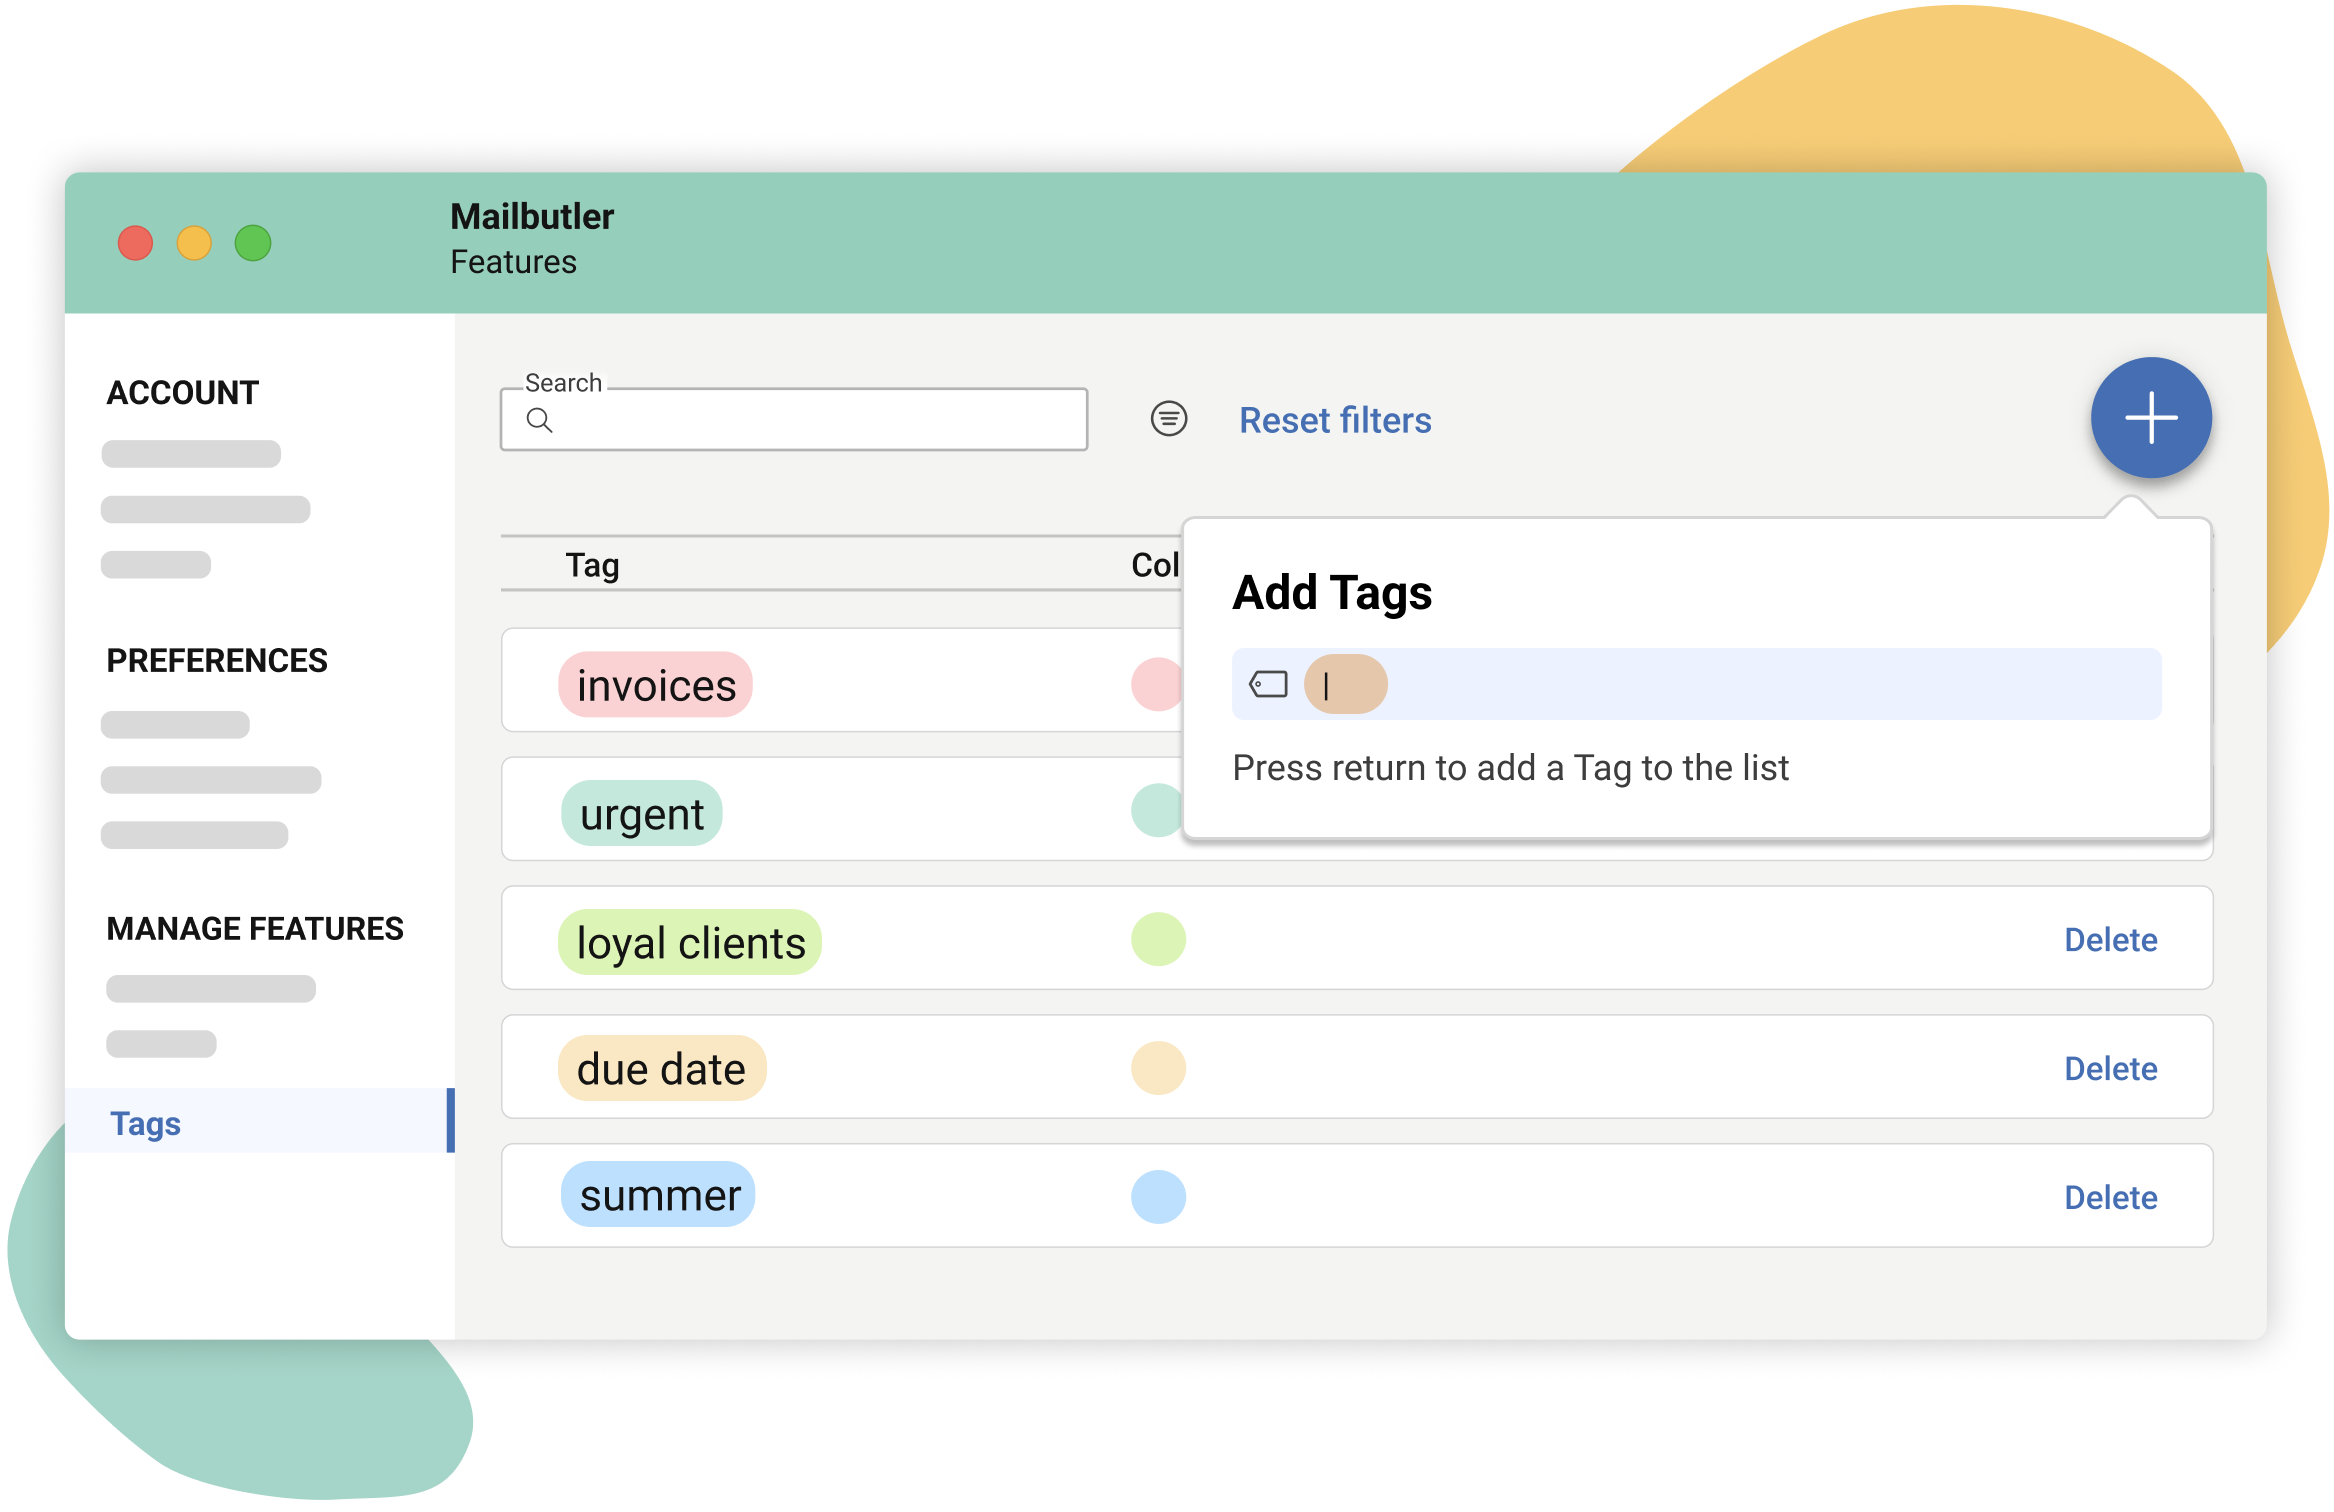
Task: Delete the loyal clients tag
Action: 2110,940
